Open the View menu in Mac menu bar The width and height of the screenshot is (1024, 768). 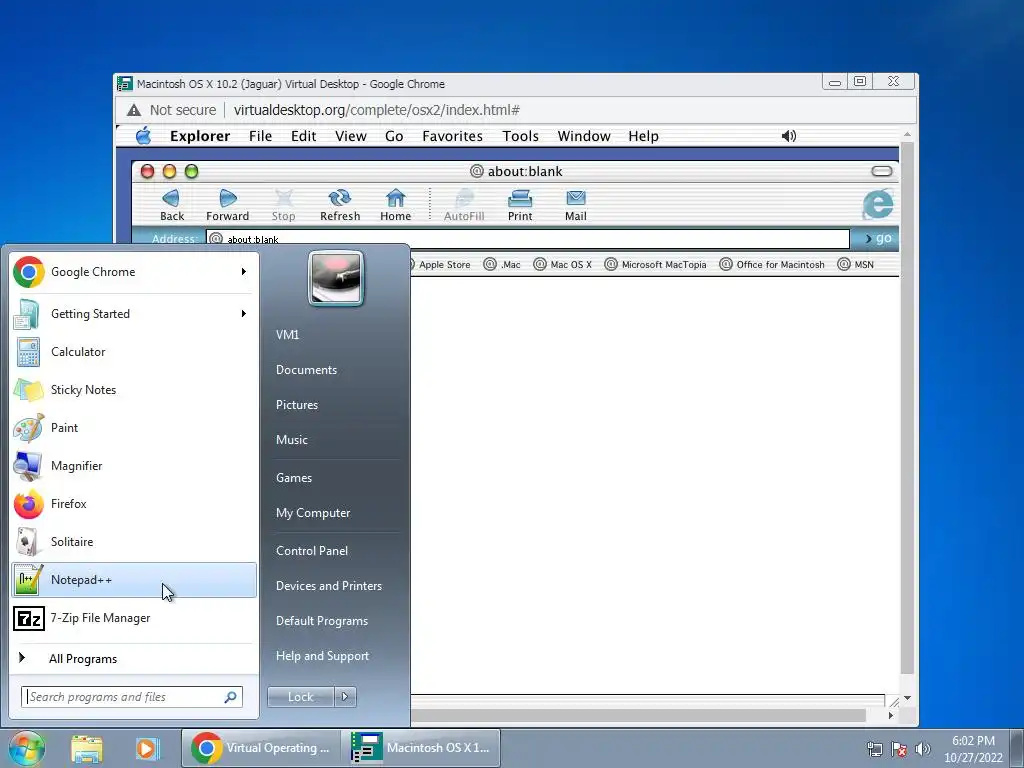[x=351, y=136]
